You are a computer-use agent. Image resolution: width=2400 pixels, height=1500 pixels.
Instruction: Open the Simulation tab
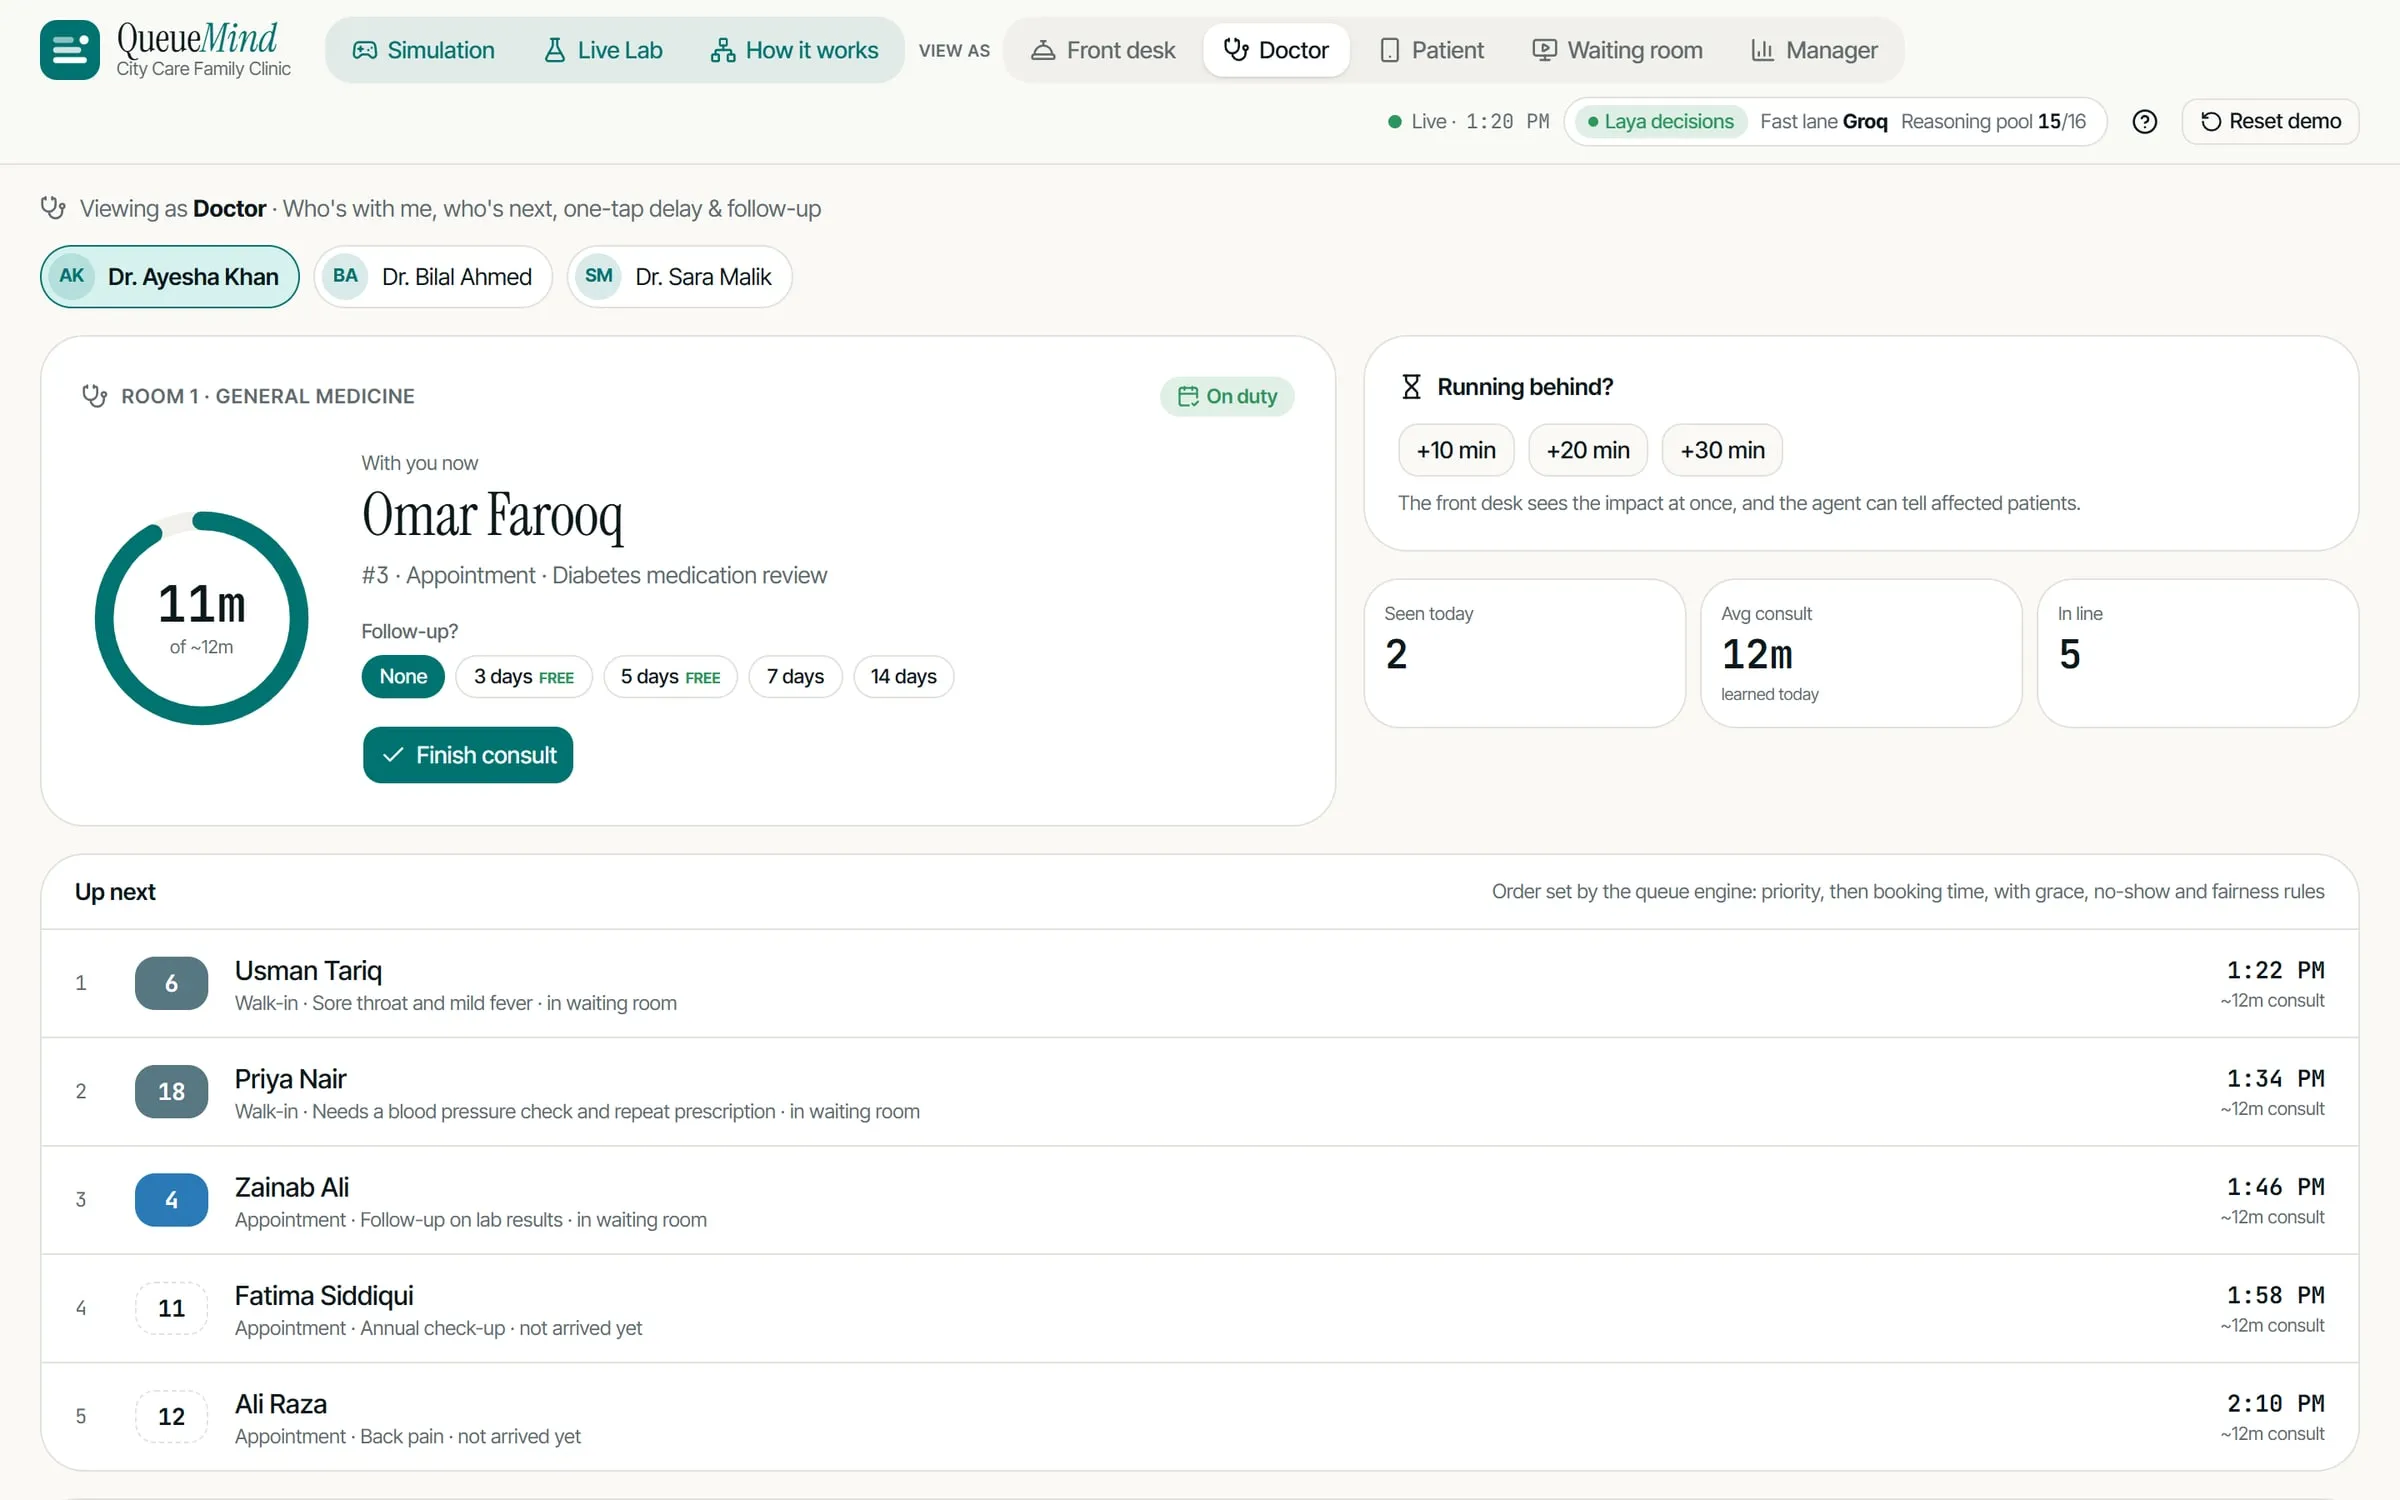[423, 50]
